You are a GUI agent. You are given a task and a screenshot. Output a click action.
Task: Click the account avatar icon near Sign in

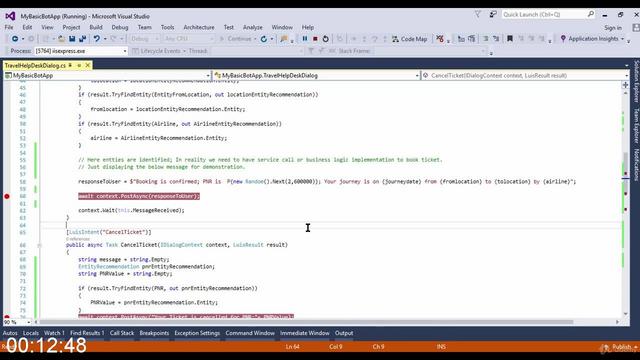636,27
